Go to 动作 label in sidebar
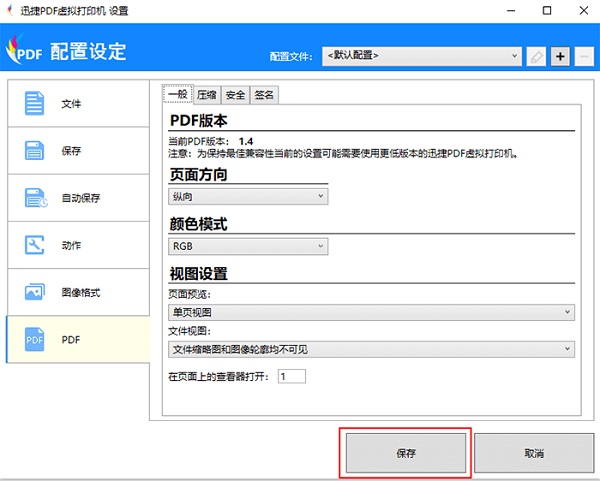Viewport: 600px width, 481px height. (x=71, y=245)
